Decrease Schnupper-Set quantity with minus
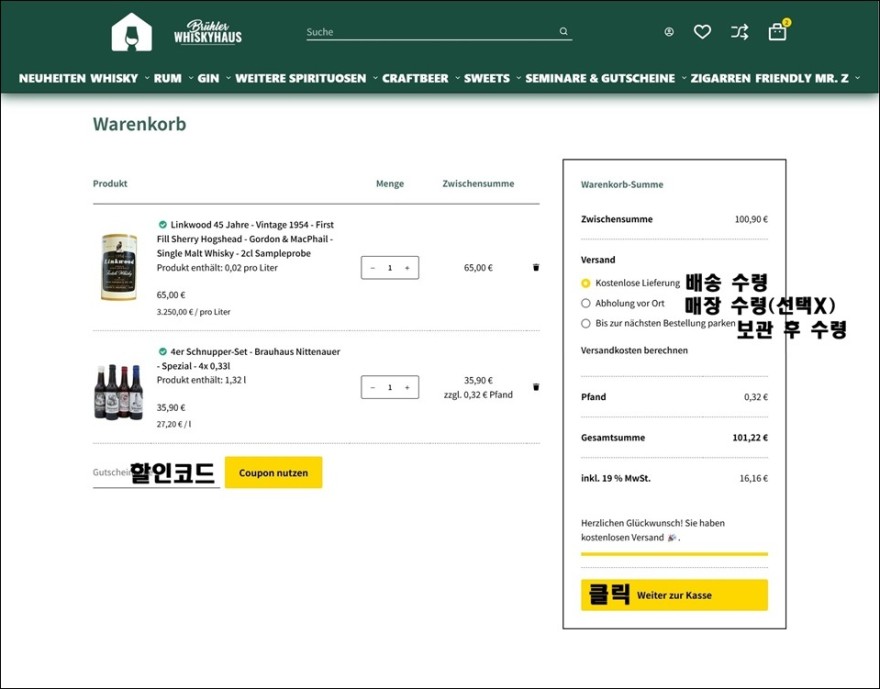The height and width of the screenshot is (689, 880). click(373, 387)
